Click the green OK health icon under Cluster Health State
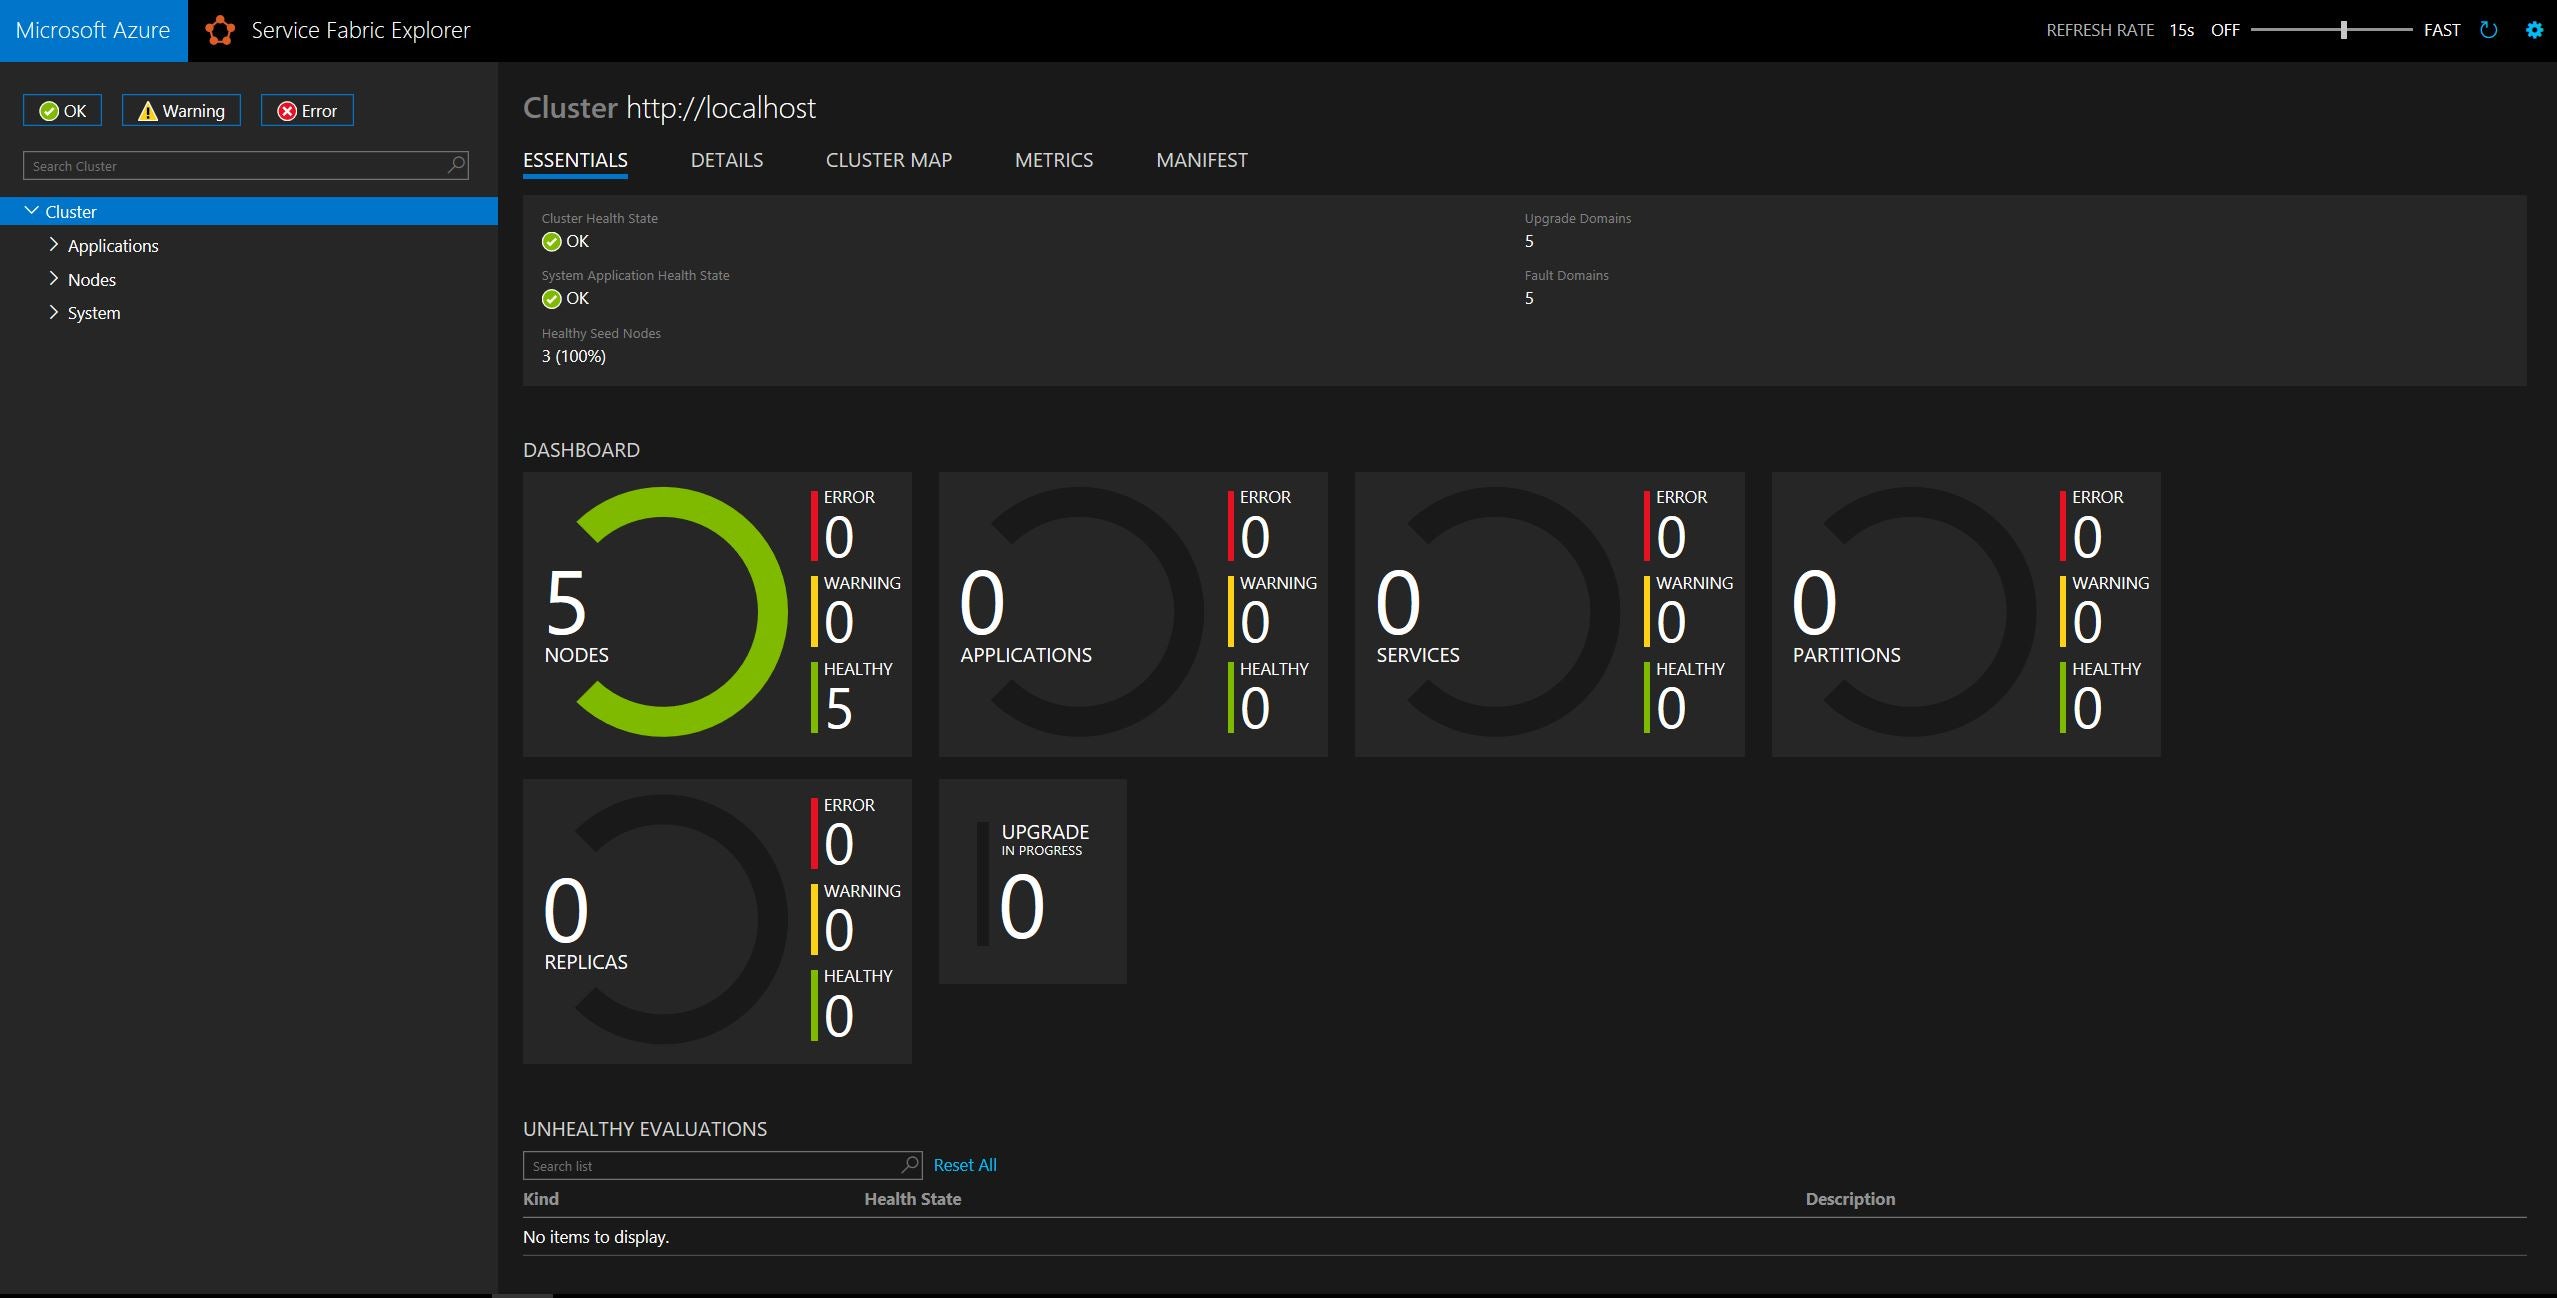This screenshot has width=2557, height=1298. 551,241
